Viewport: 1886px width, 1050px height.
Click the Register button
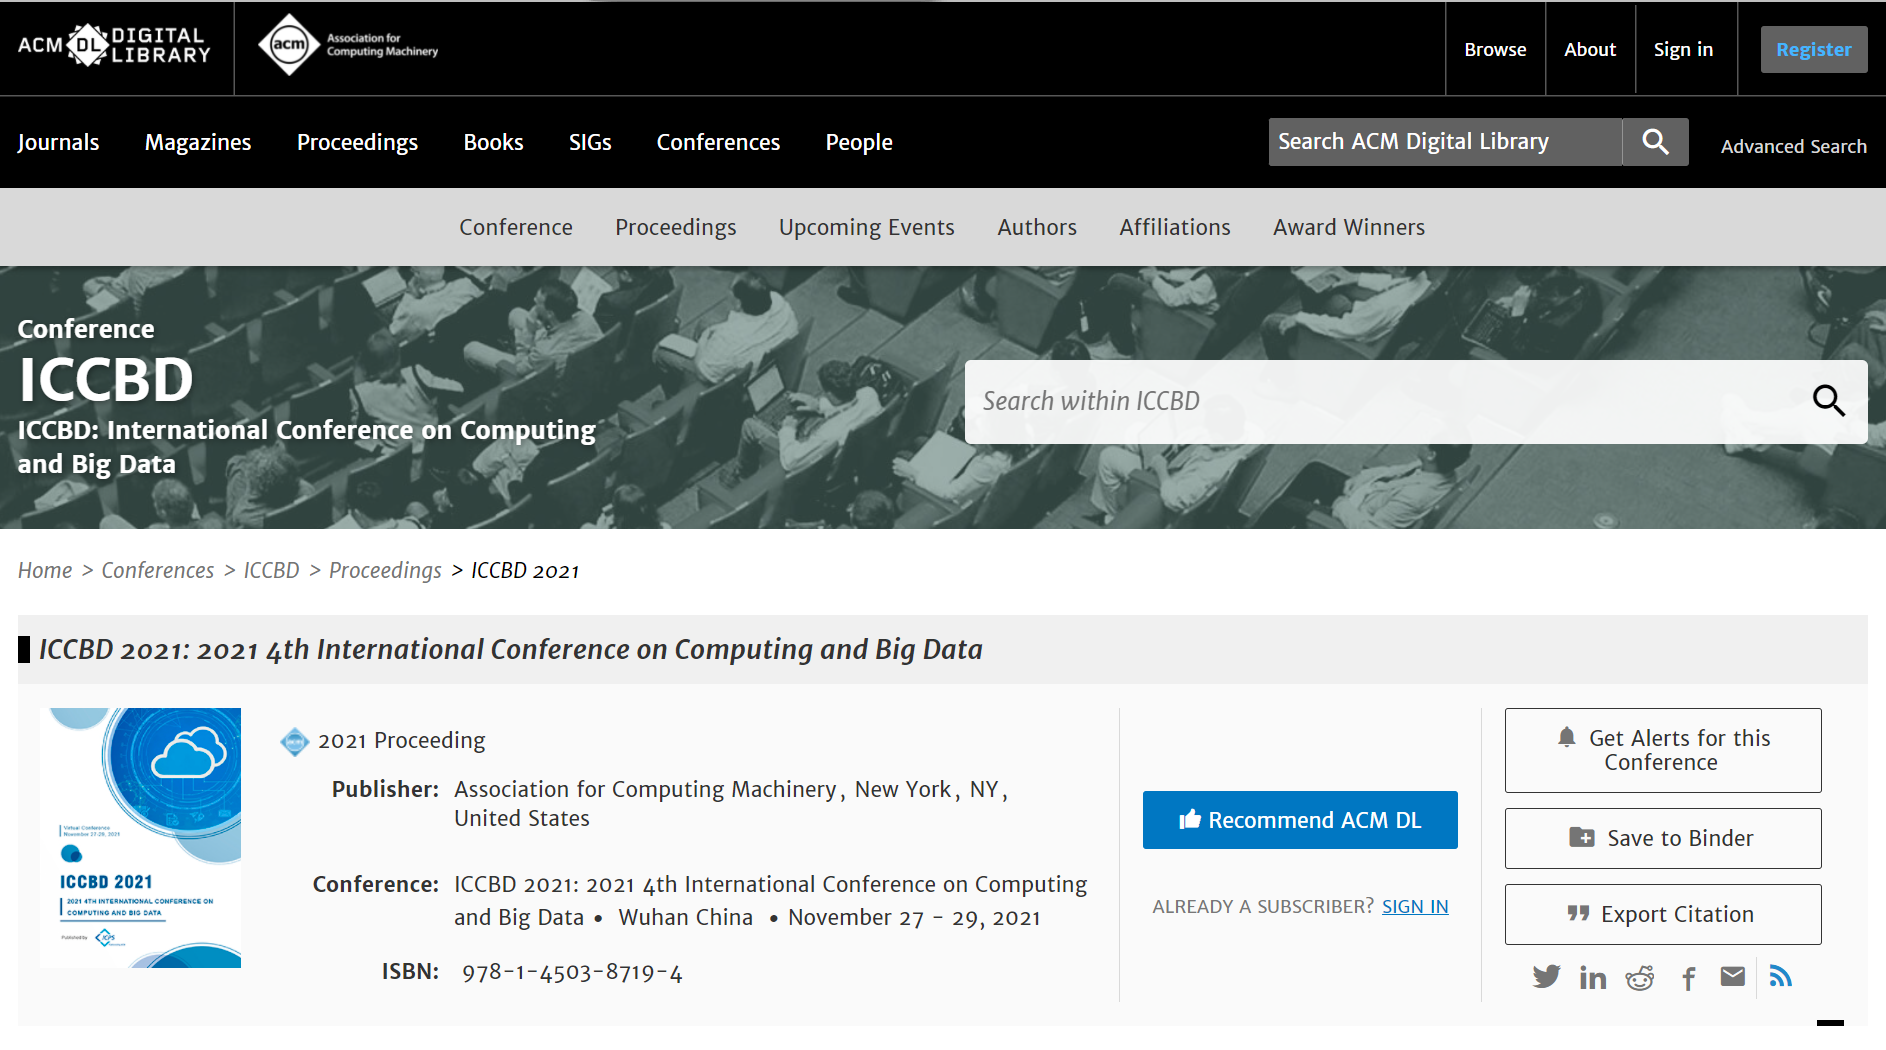click(1814, 49)
